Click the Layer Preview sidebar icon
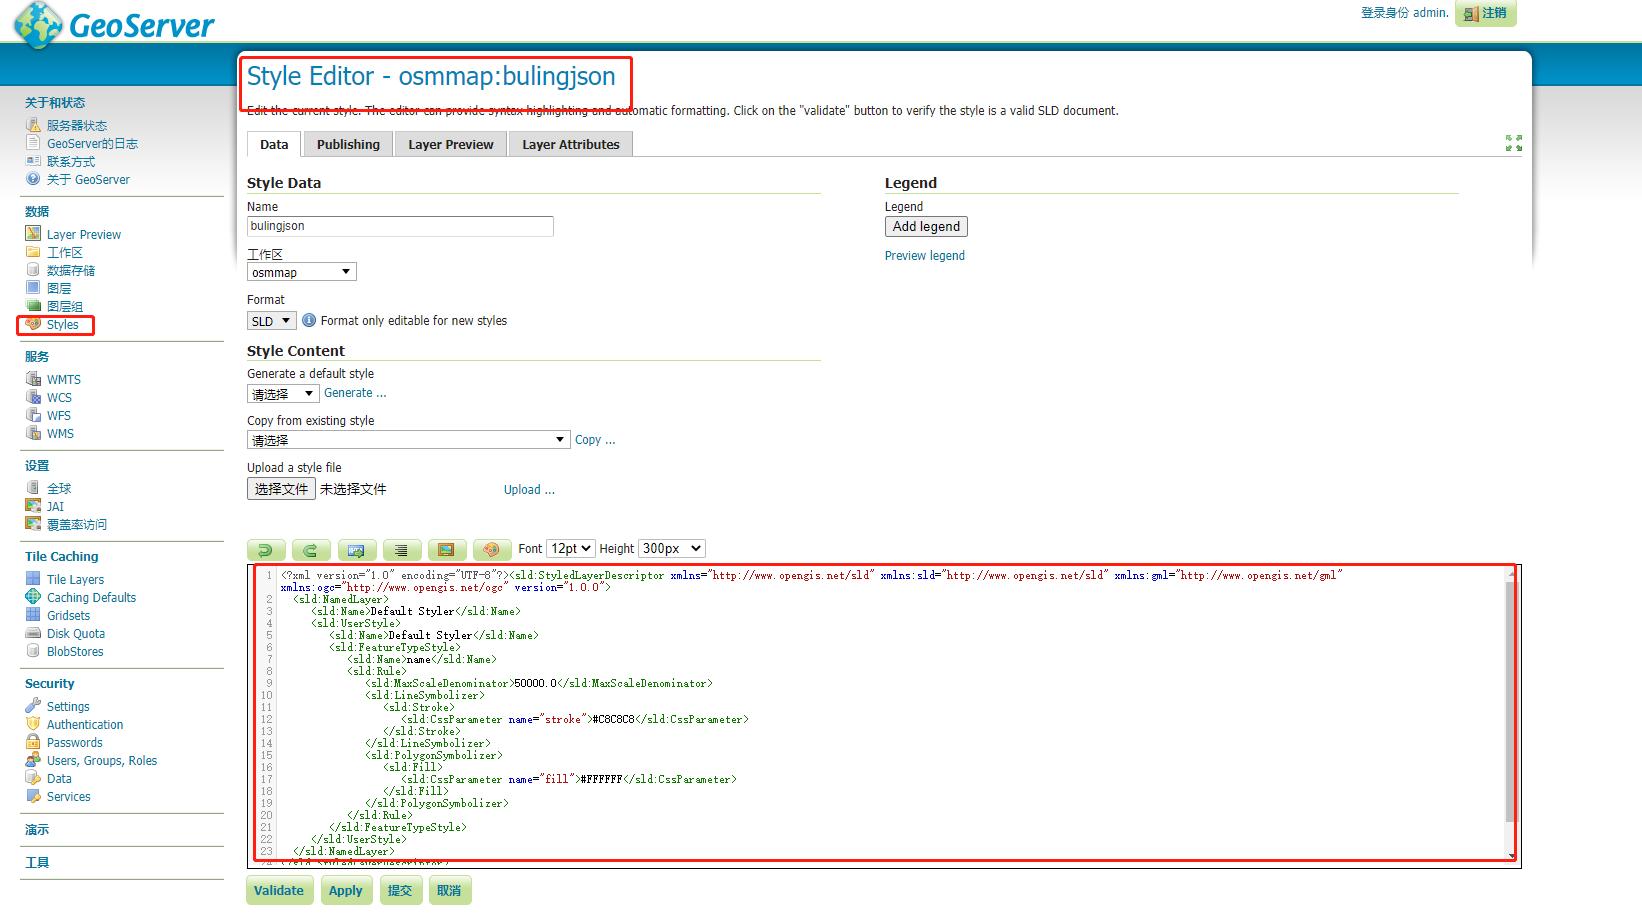The height and width of the screenshot is (918, 1642). pyautogui.click(x=33, y=234)
